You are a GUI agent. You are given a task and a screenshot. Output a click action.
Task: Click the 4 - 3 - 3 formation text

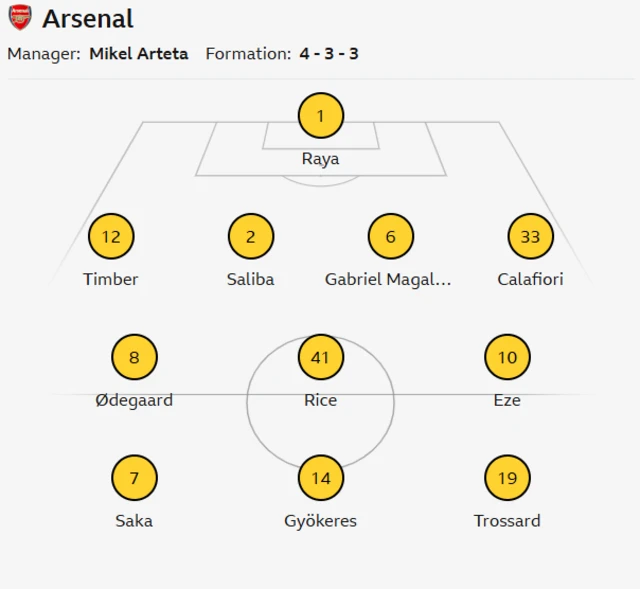click(328, 54)
